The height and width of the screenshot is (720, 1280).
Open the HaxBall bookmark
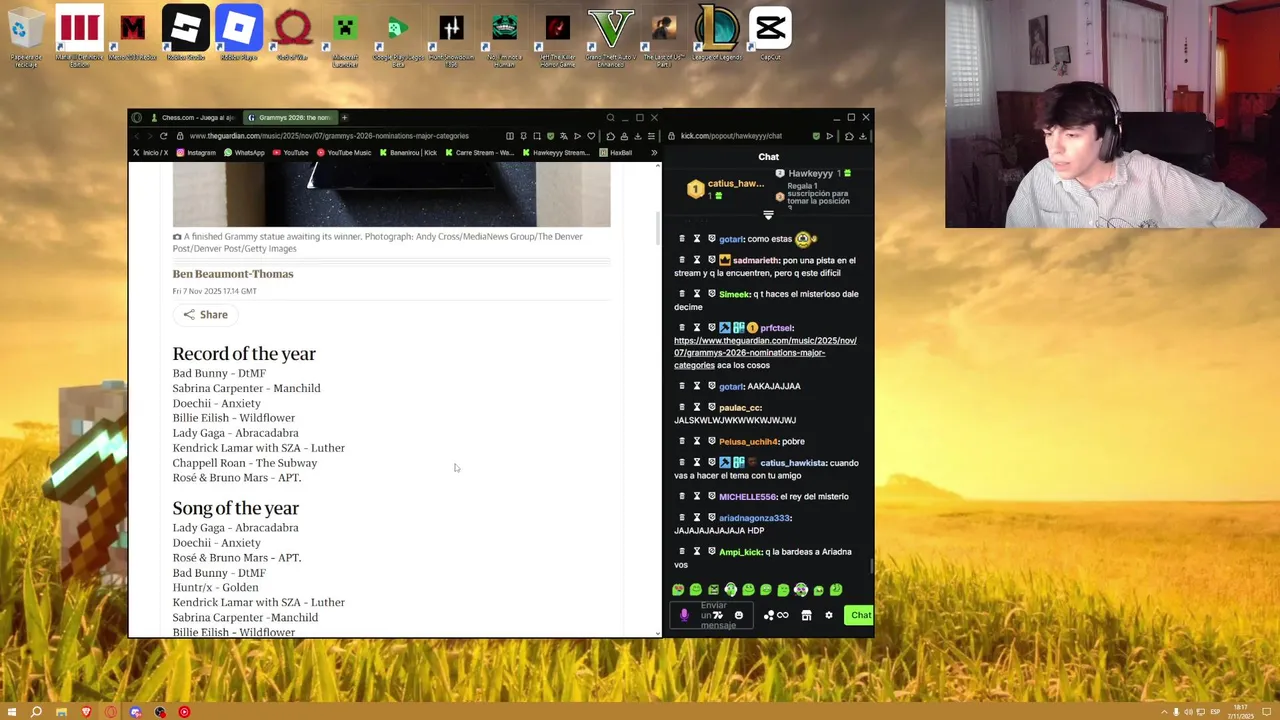[616, 153]
